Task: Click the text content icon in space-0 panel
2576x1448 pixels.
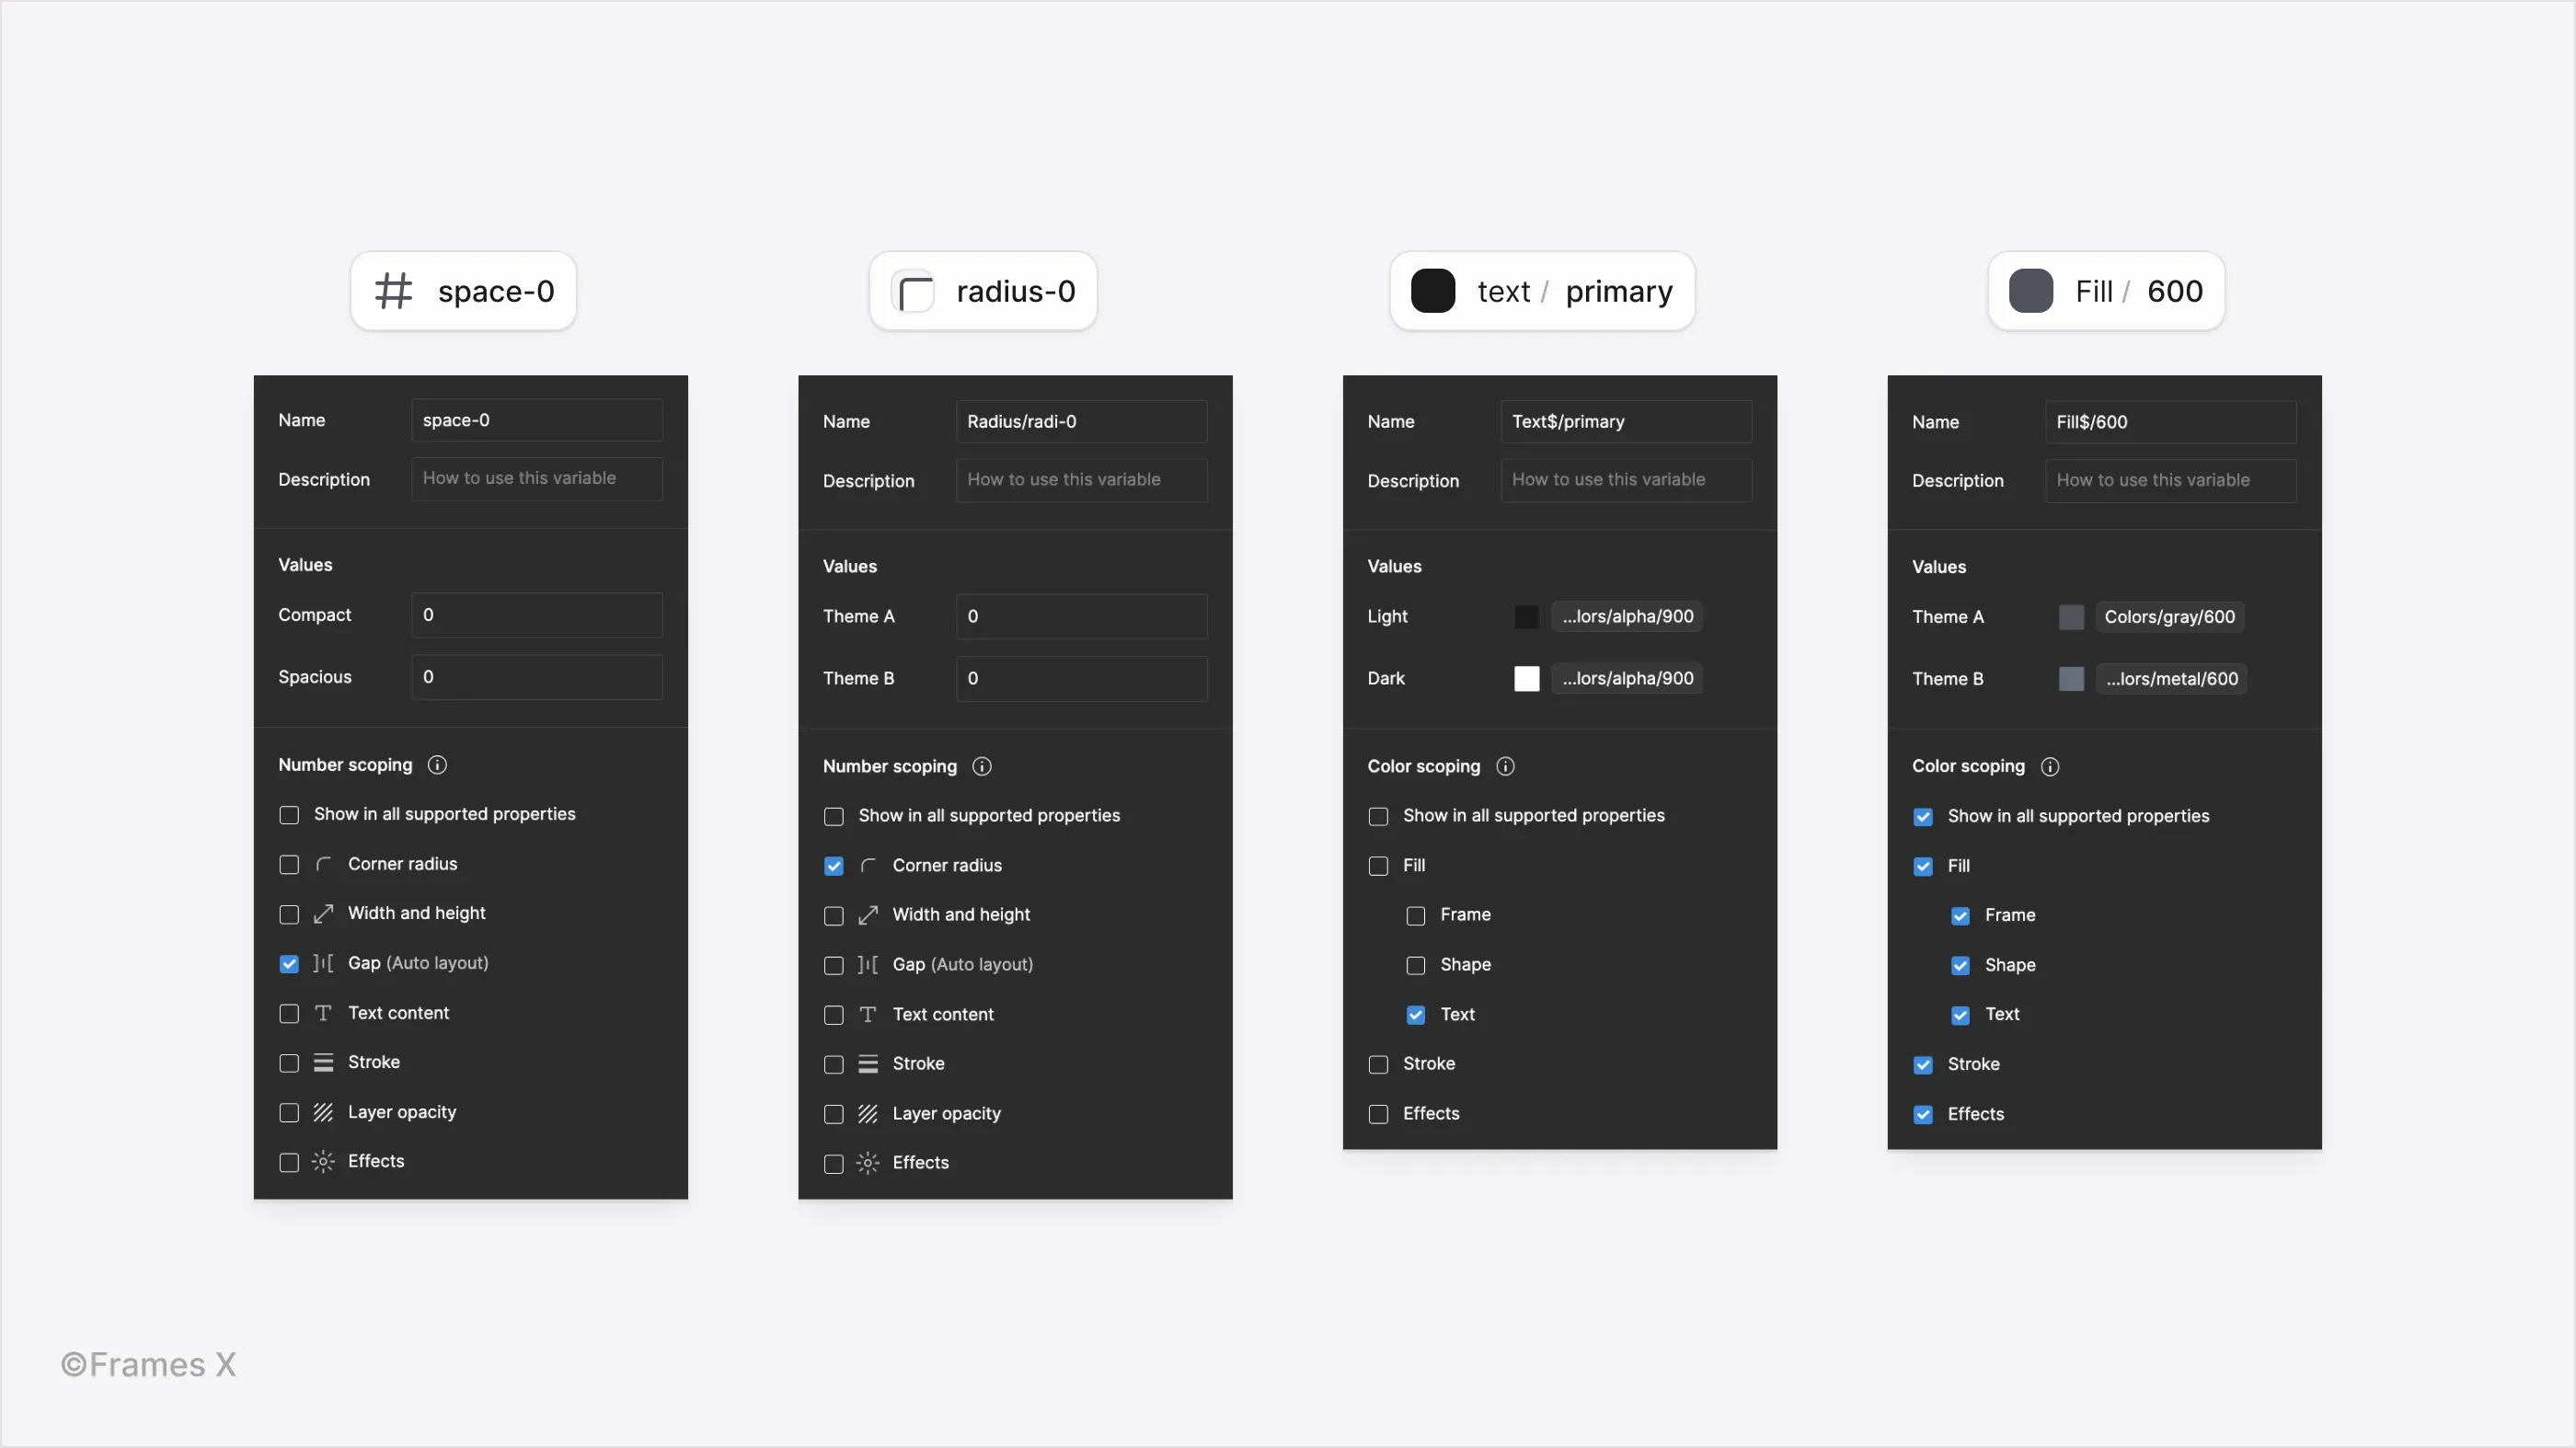Action: (x=324, y=1015)
